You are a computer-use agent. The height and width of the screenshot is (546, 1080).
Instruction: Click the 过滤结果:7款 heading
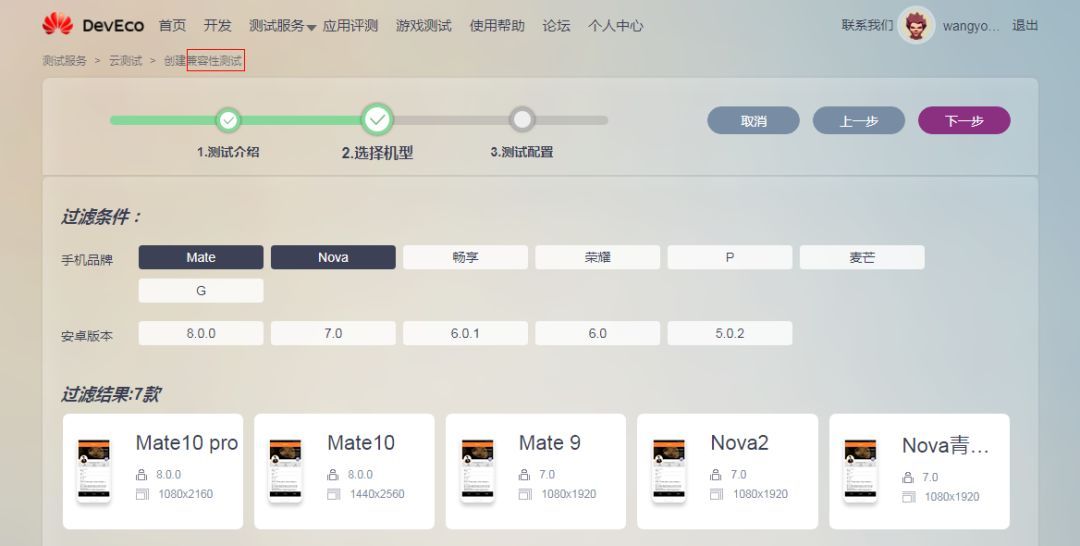coord(111,395)
